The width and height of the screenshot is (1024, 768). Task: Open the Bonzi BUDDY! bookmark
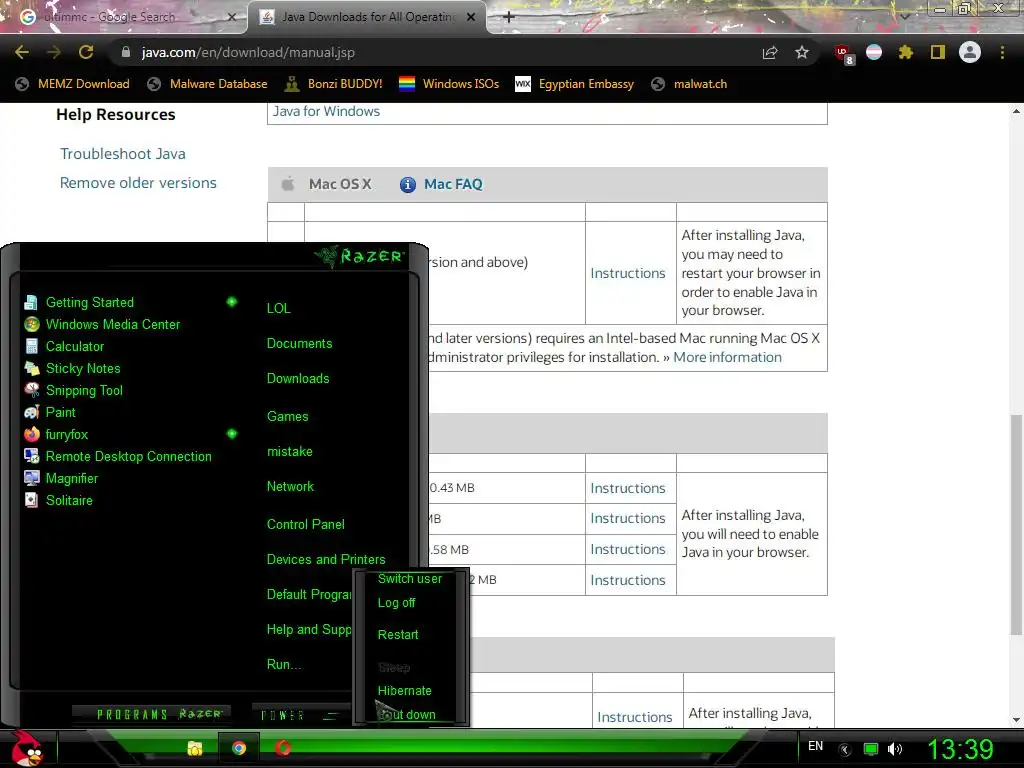click(334, 84)
